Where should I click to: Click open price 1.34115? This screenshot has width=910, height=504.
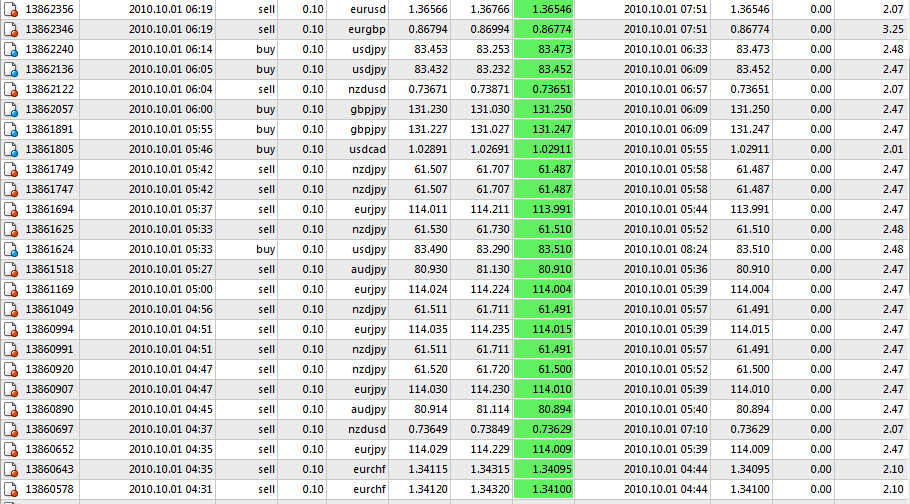pyautogui.click(x=428, y=469)
